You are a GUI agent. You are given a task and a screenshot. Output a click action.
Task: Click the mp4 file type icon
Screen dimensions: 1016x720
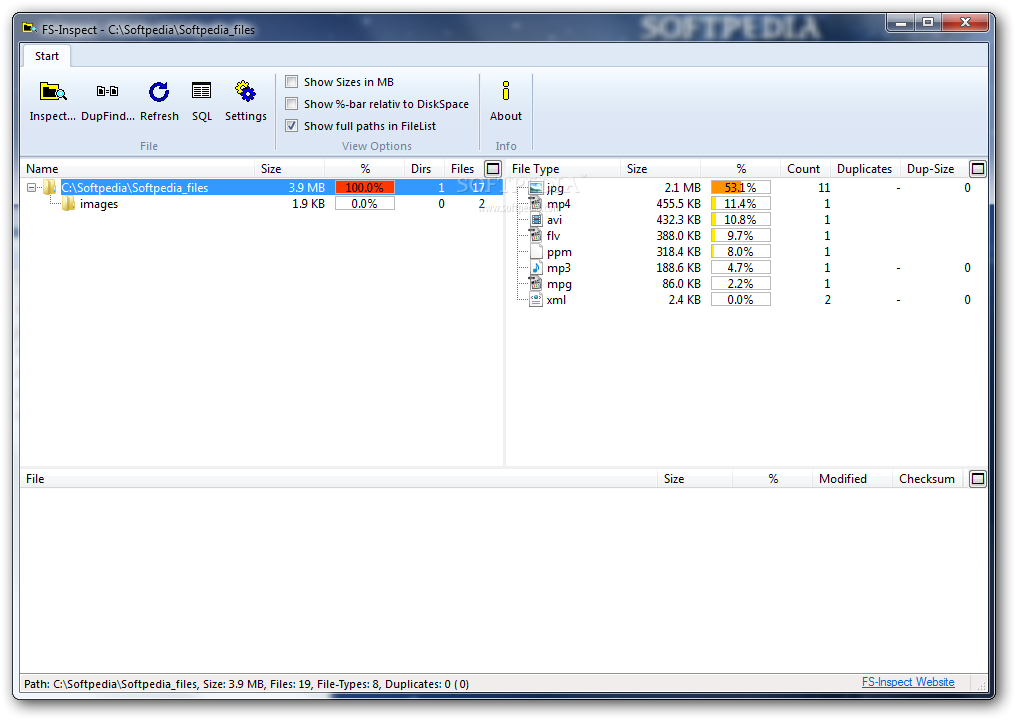(x=536, y=204)
